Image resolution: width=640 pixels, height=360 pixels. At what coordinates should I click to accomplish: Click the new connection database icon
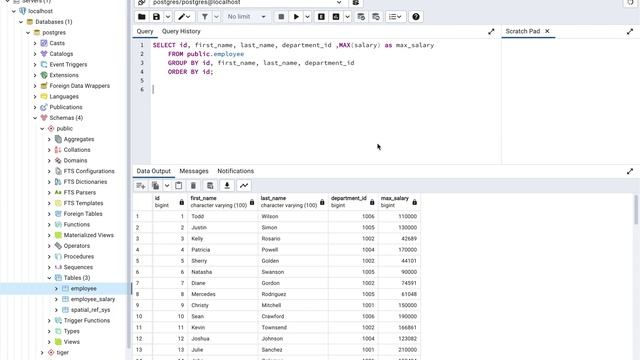pos(356,2)
